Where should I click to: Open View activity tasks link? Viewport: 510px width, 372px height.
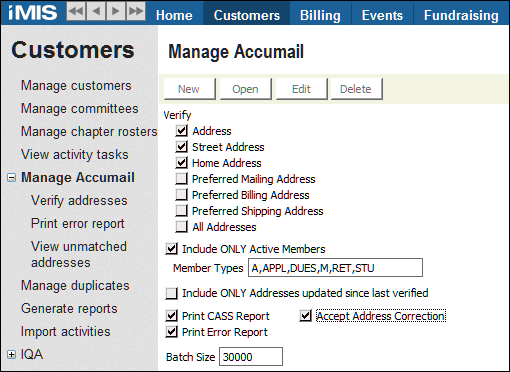[75, 155]
